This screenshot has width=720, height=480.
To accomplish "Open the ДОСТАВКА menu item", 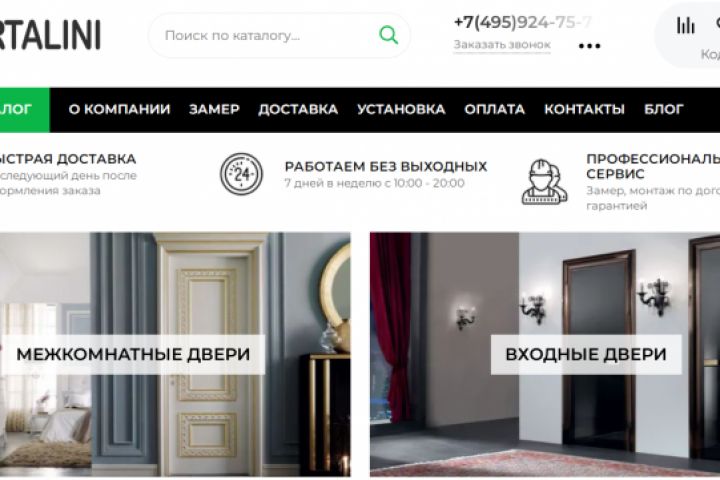I will pyautogui.click(x=298, y=109).
